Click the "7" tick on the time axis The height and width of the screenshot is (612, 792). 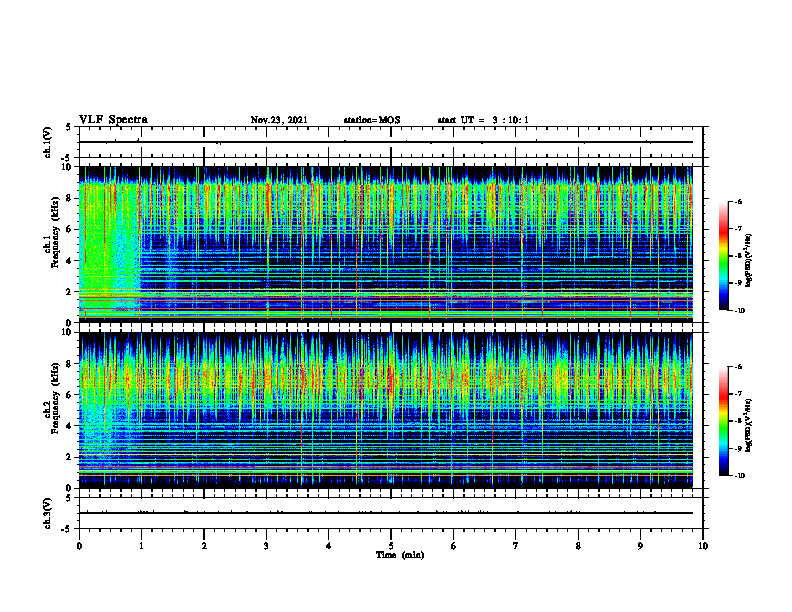point(516,546)
